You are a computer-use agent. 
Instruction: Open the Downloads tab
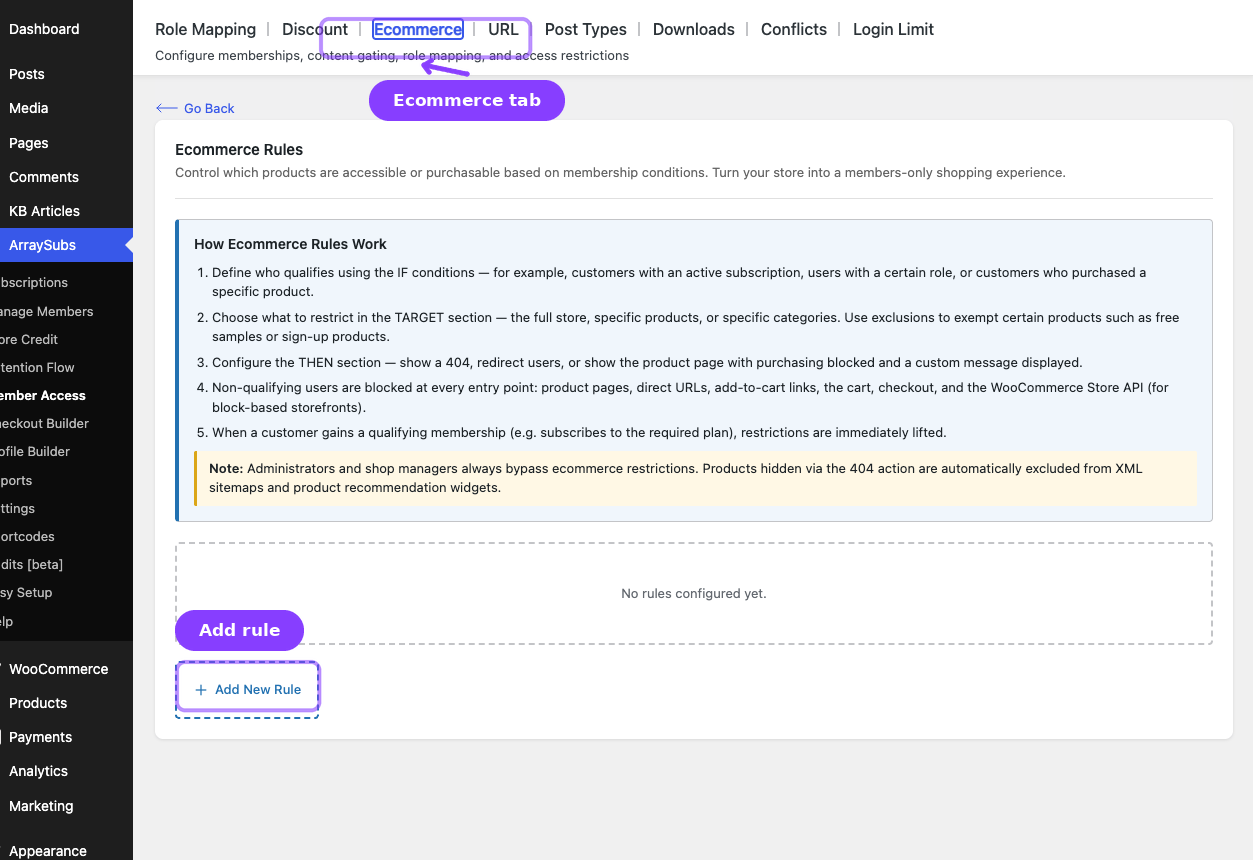[x=694, y=29]
